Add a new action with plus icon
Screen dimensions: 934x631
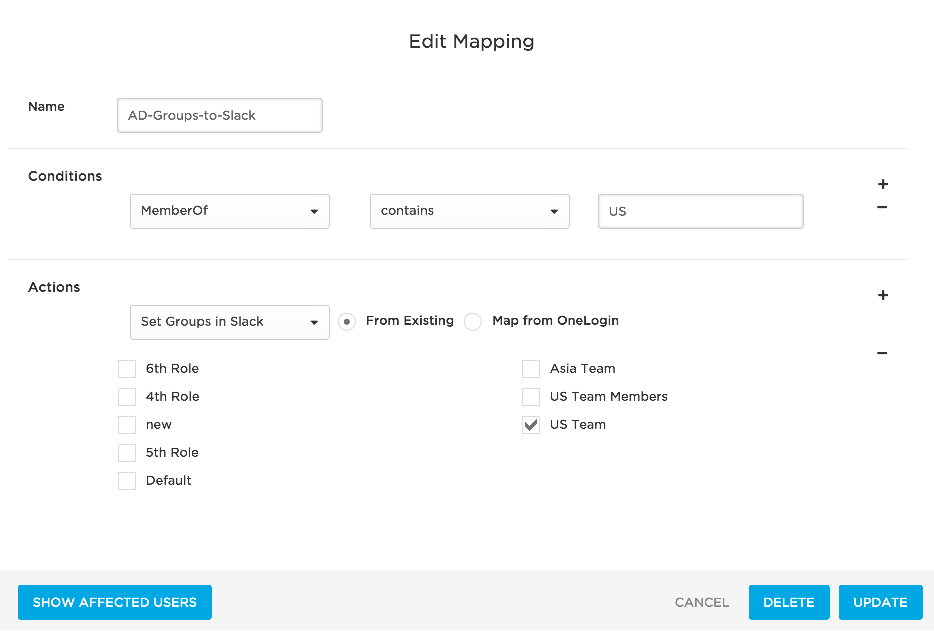pyautogui.click(x=883, y=295)
